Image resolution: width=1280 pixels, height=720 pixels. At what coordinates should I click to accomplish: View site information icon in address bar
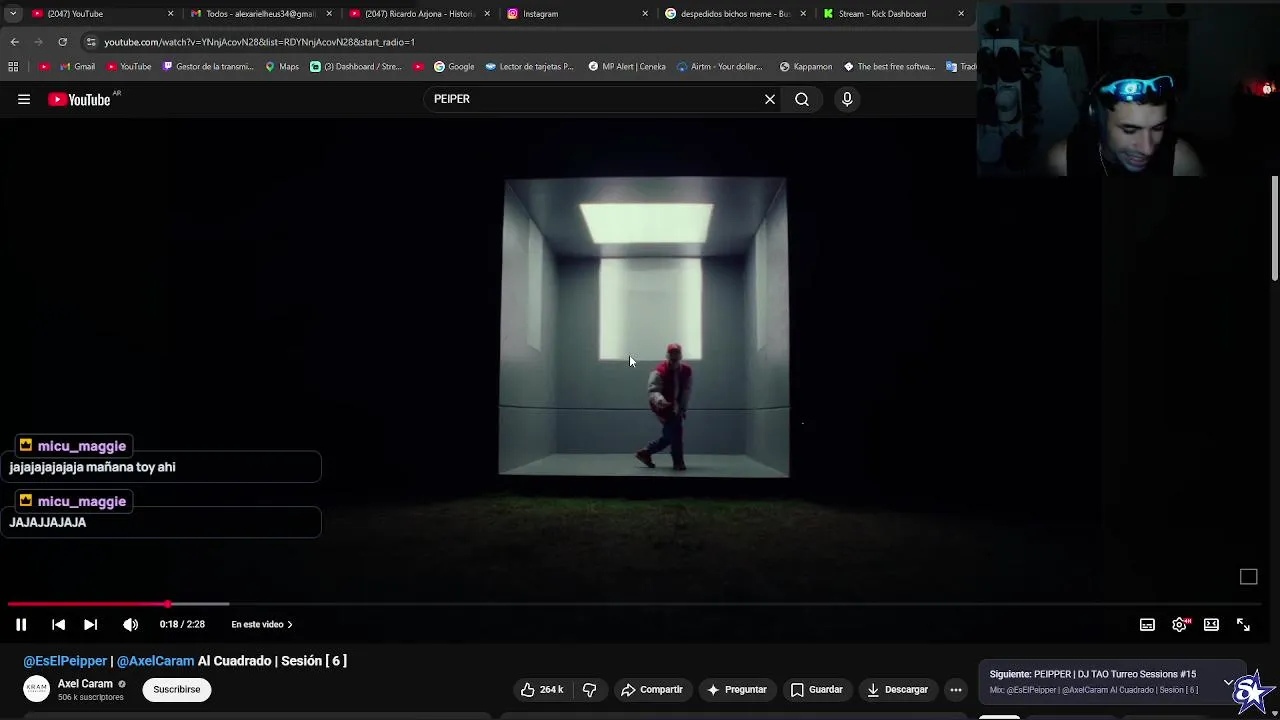pos(91,42)
